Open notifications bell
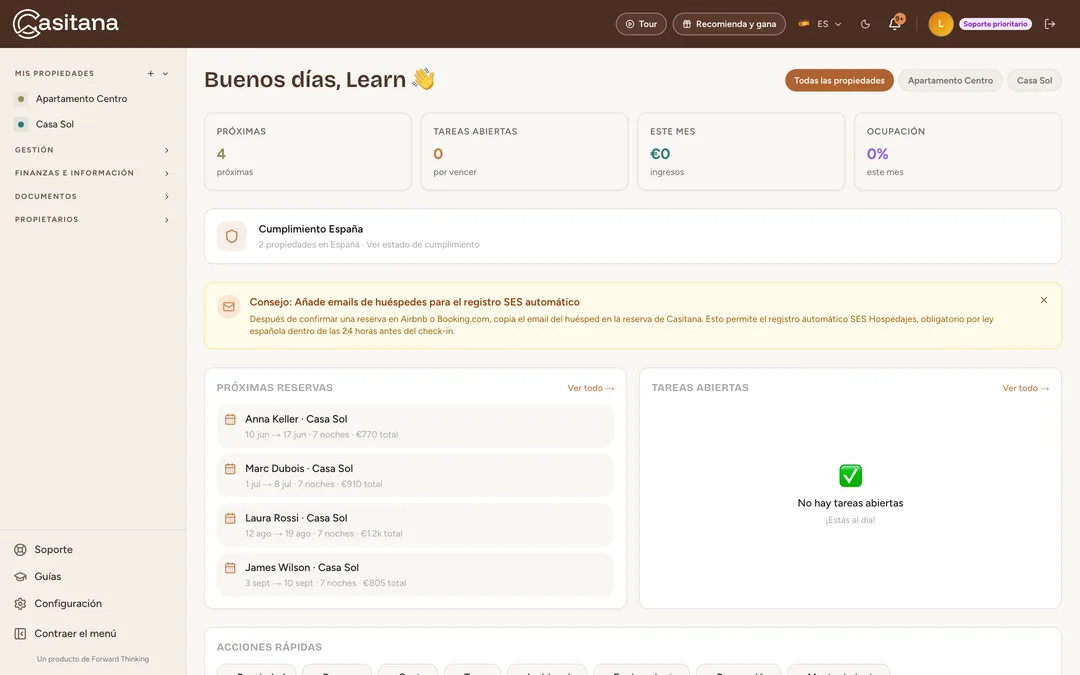Viewport: 1080px width, 675px height. [x=895, y=23]
